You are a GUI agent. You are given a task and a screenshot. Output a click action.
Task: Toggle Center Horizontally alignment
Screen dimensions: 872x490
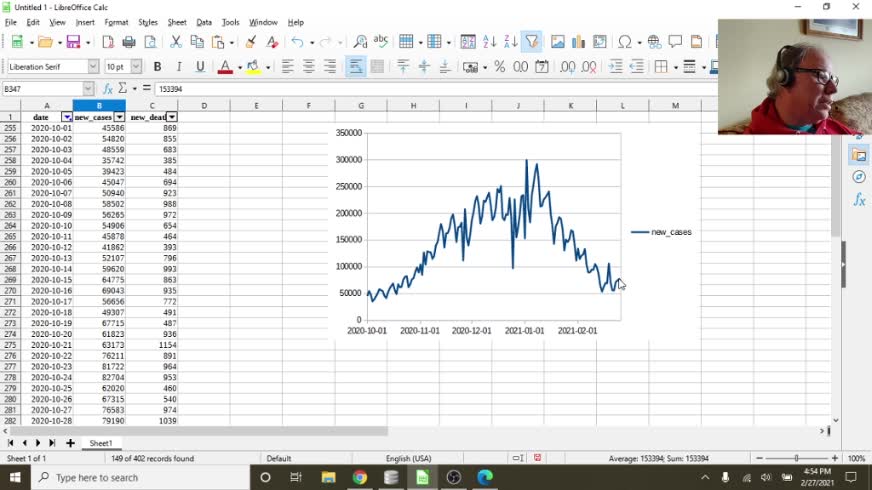tap(309, 67)
